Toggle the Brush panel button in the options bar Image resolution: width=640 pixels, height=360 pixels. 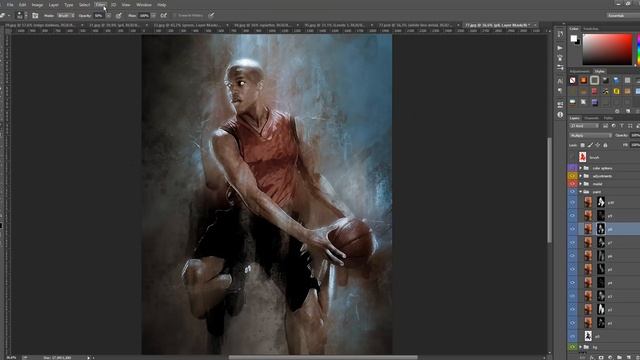point(35,16)
